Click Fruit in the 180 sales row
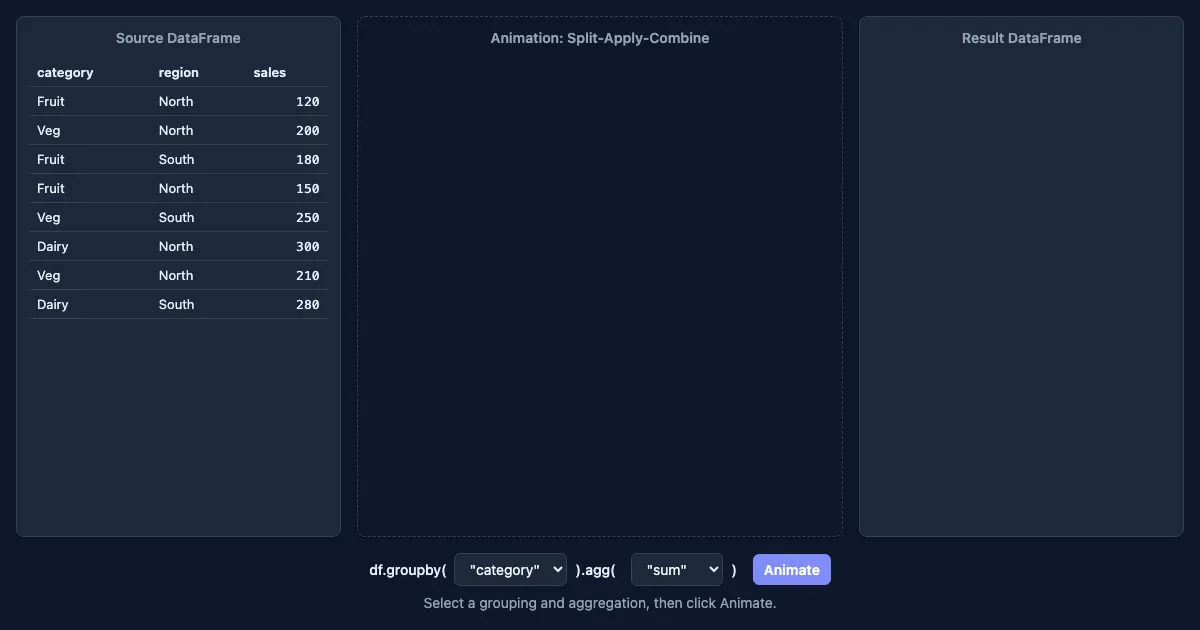 [x=51, y=160]
